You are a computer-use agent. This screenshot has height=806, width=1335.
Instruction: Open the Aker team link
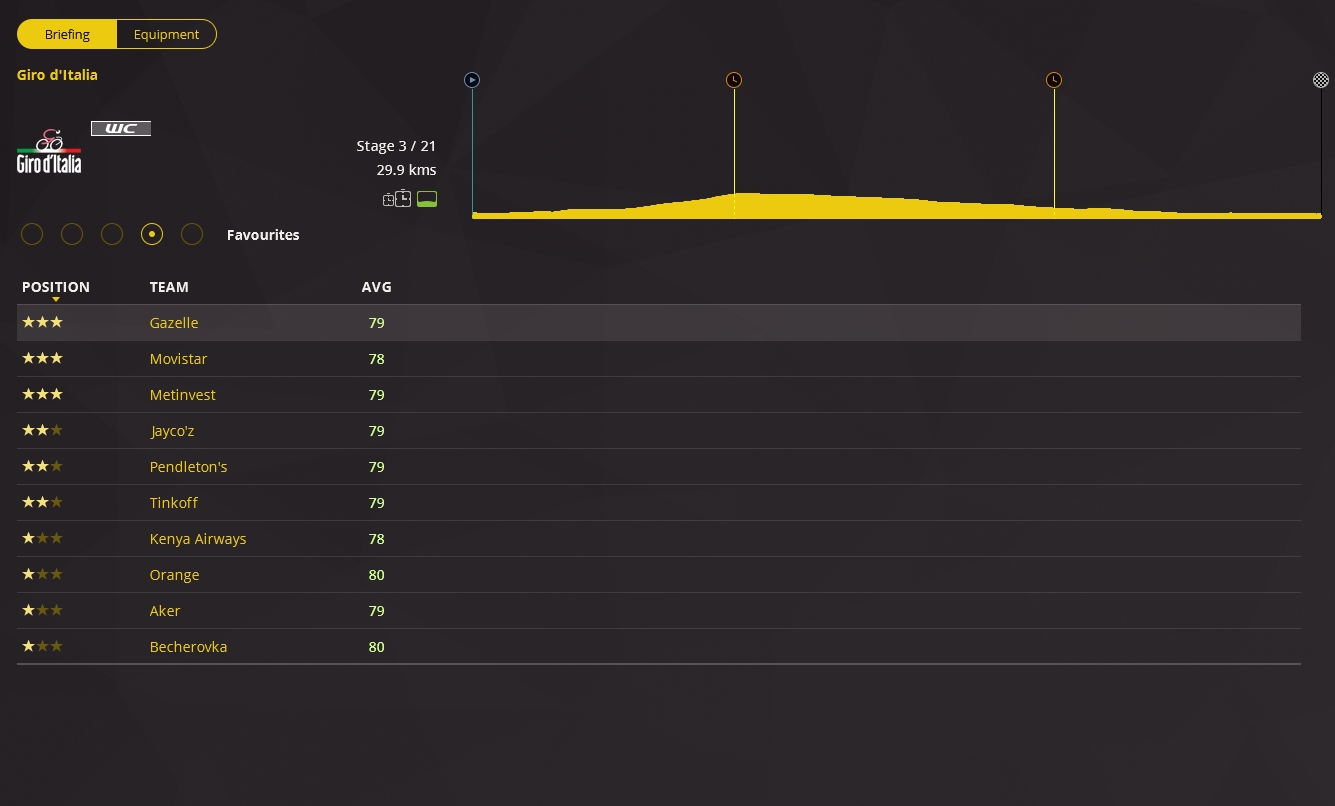pos(165,611)
